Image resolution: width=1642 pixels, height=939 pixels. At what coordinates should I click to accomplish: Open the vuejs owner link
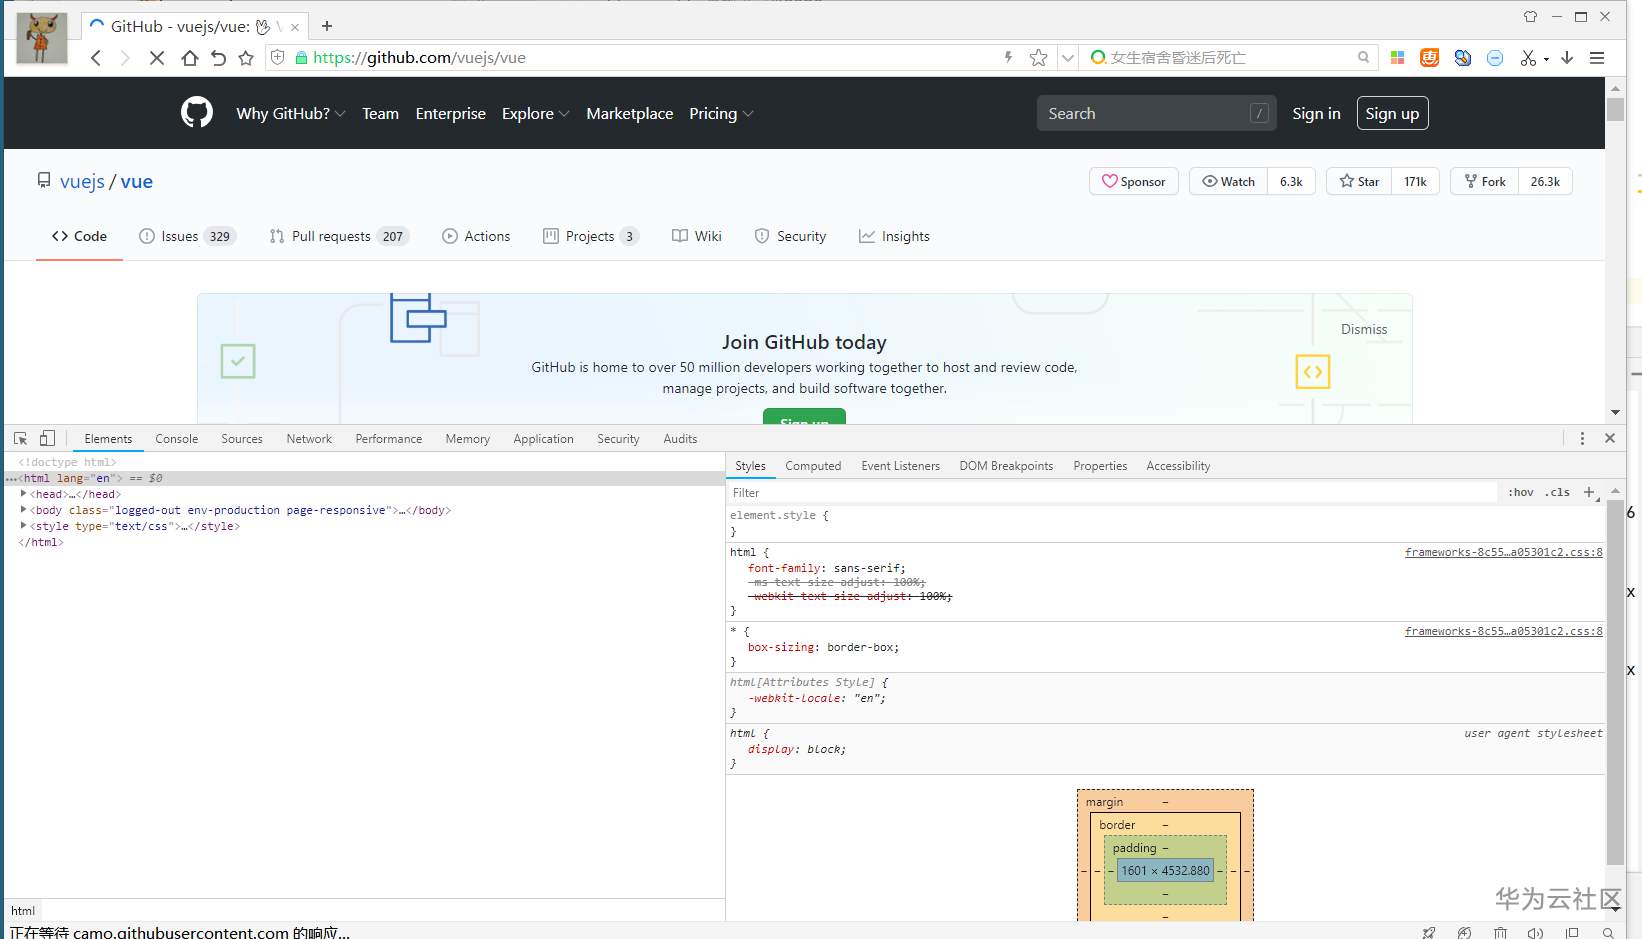click(82, 181)
